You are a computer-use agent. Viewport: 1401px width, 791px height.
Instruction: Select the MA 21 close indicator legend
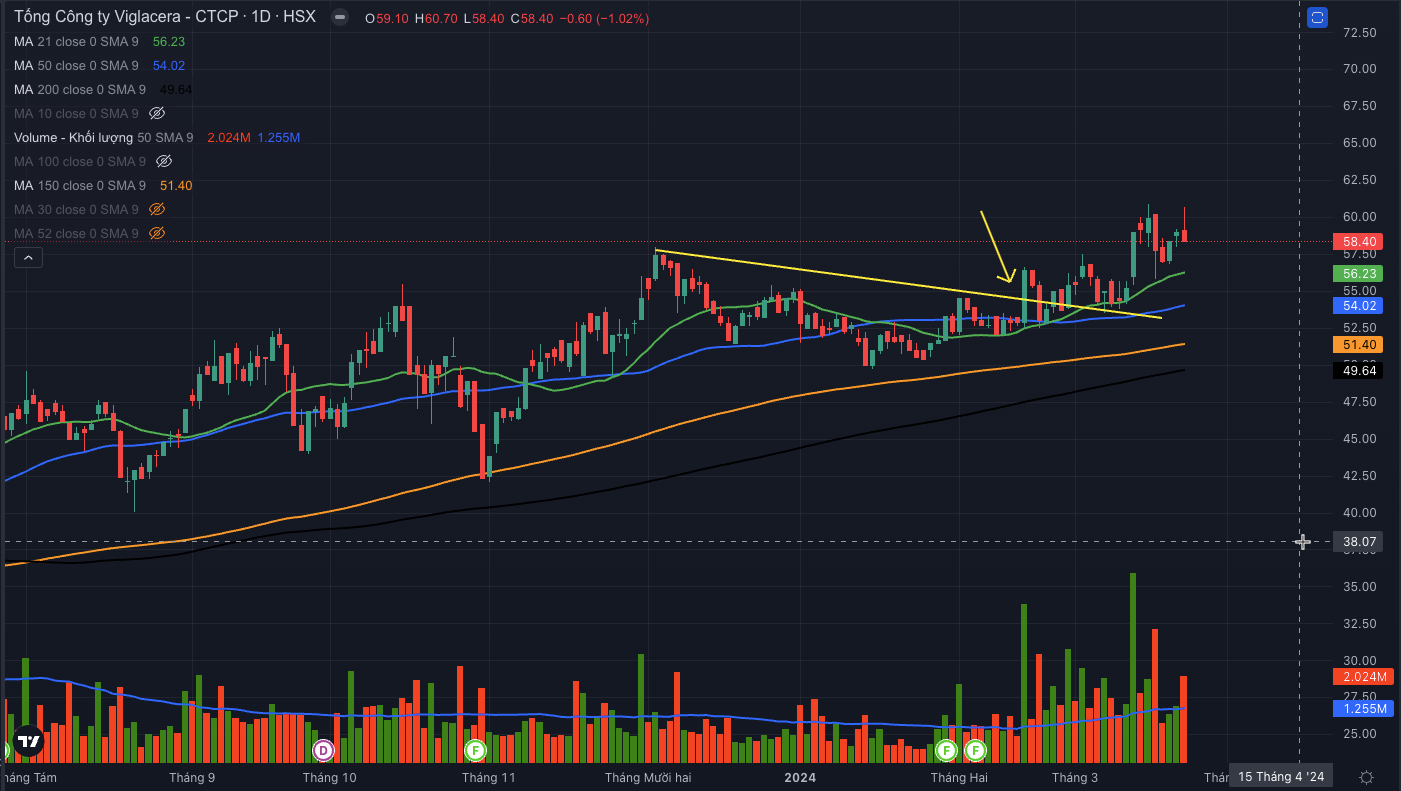point(77,41)
